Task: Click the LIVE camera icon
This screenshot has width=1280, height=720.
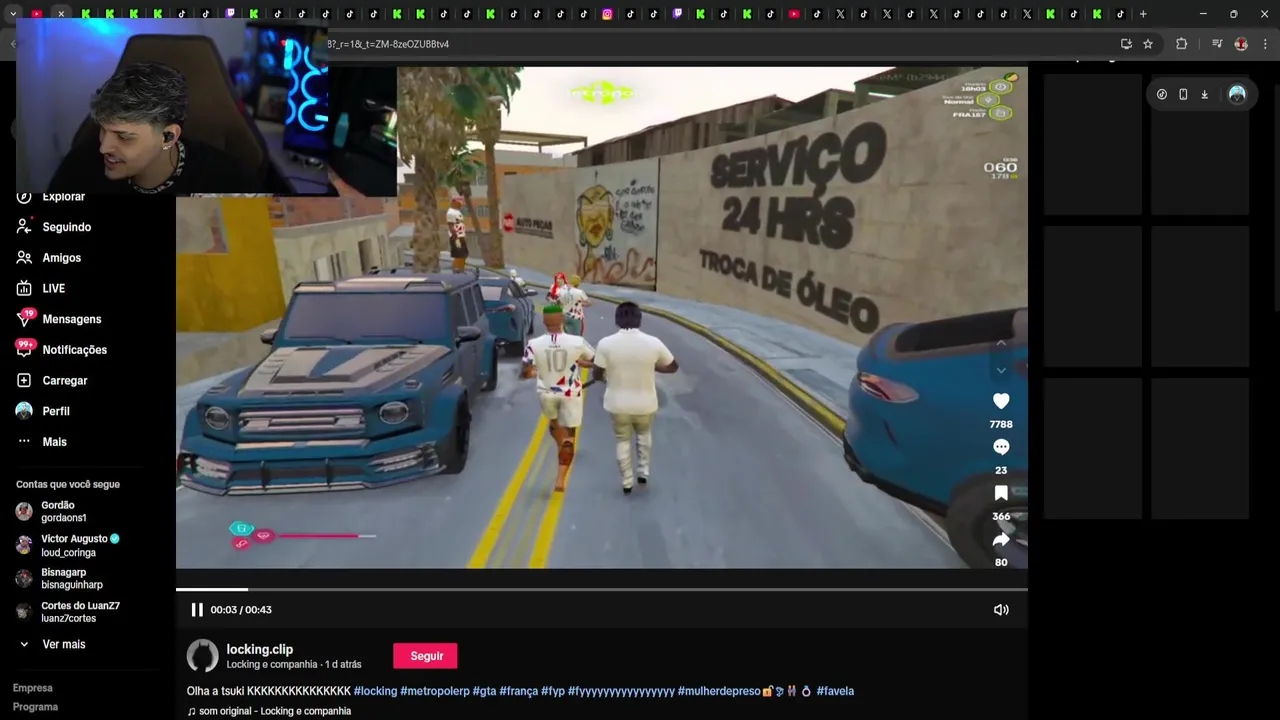Action: [24, 289]
